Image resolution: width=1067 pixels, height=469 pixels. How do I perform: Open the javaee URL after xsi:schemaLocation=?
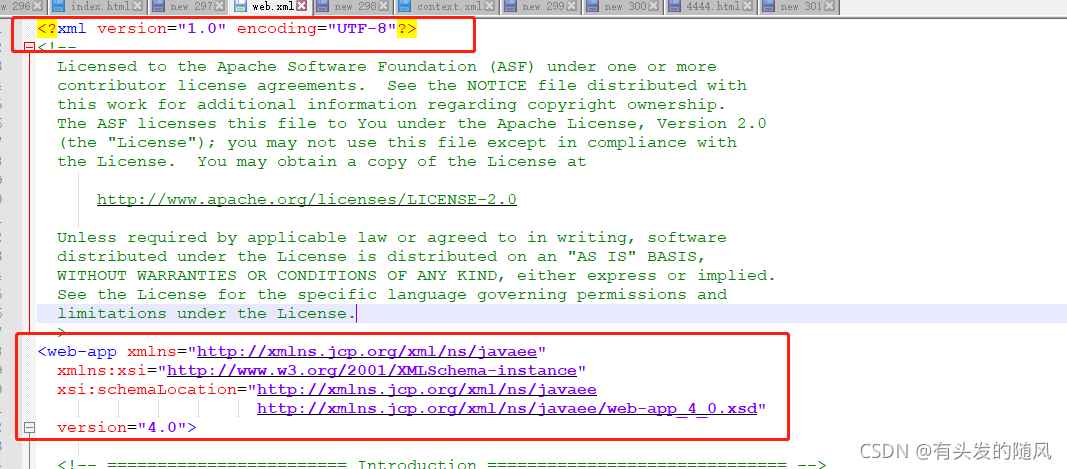[427, 390]
